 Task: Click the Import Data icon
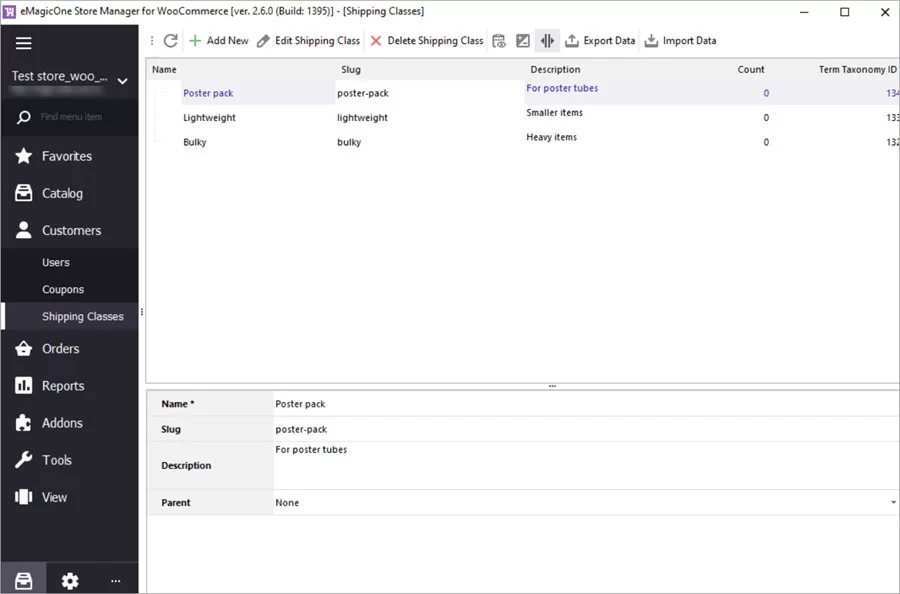click(652, 41)
